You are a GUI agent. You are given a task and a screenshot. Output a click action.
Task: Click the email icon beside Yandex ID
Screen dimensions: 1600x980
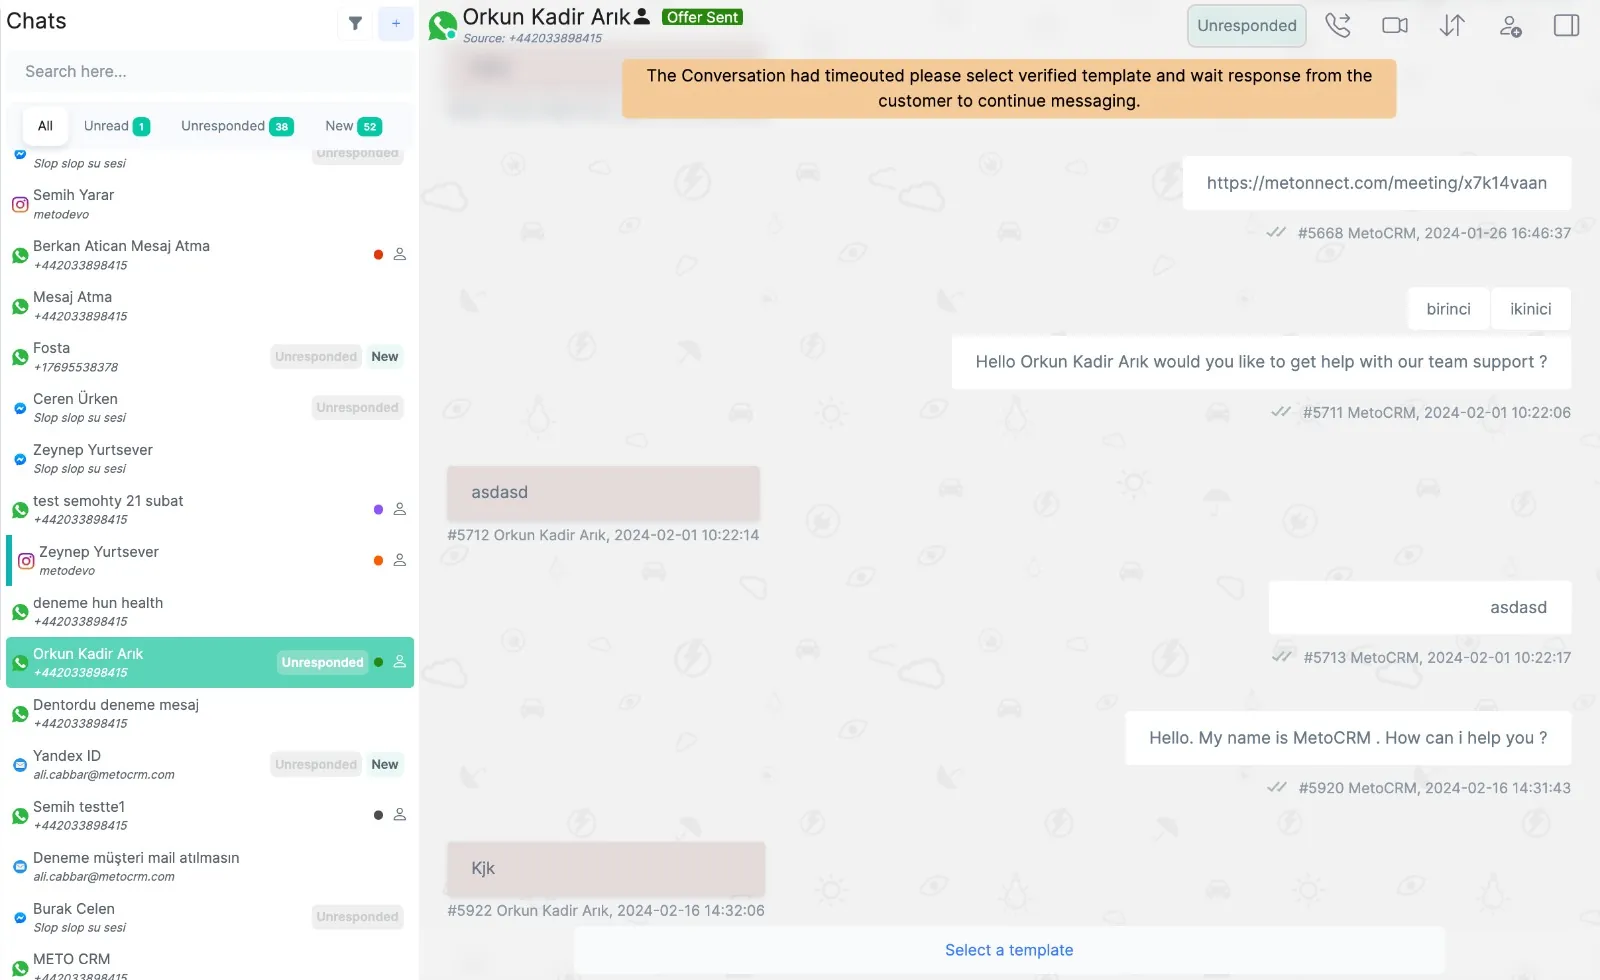20,765
